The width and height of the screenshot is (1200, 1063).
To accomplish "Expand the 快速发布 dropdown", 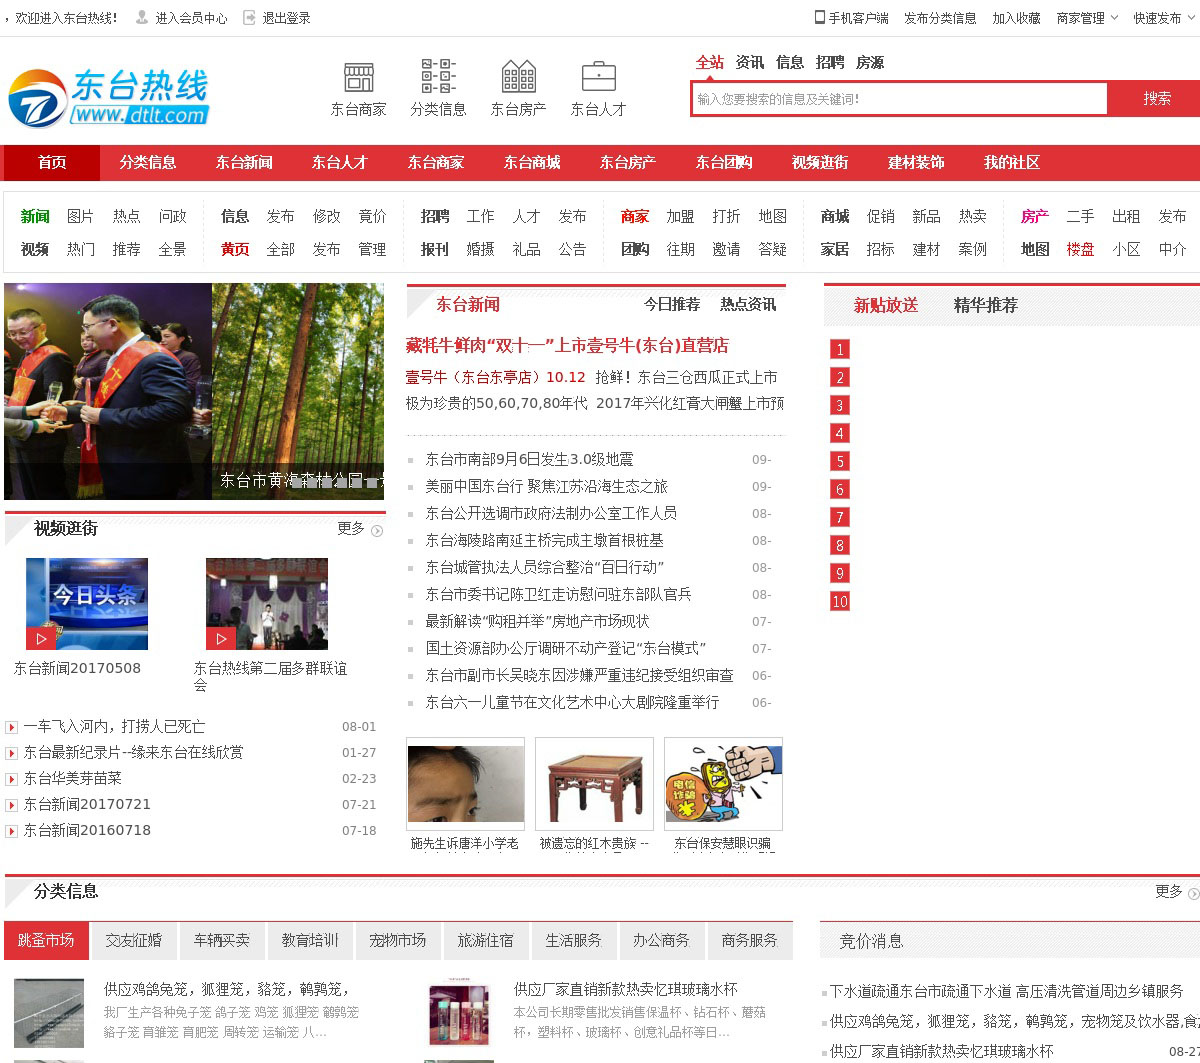I will (x=1164, y=18).
